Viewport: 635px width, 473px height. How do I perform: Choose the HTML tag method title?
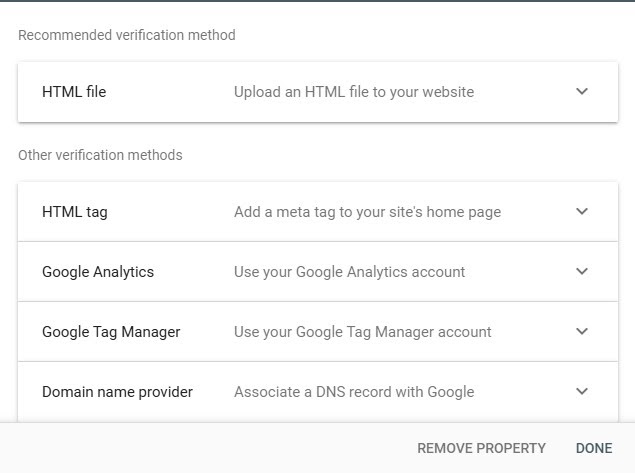(75, 212)
